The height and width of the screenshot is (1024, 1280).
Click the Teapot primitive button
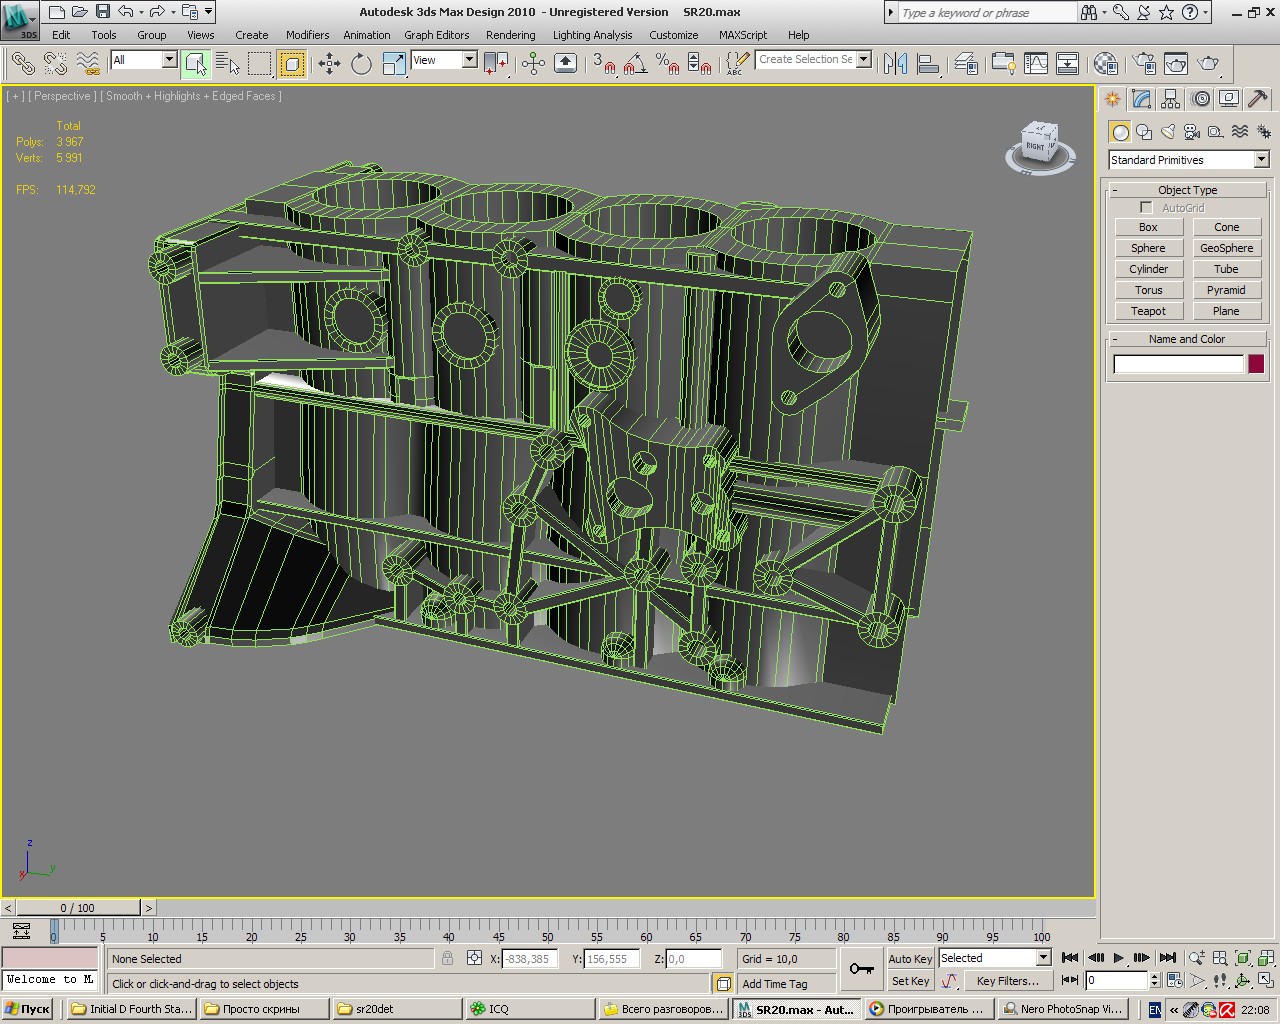coord(1148,311)
